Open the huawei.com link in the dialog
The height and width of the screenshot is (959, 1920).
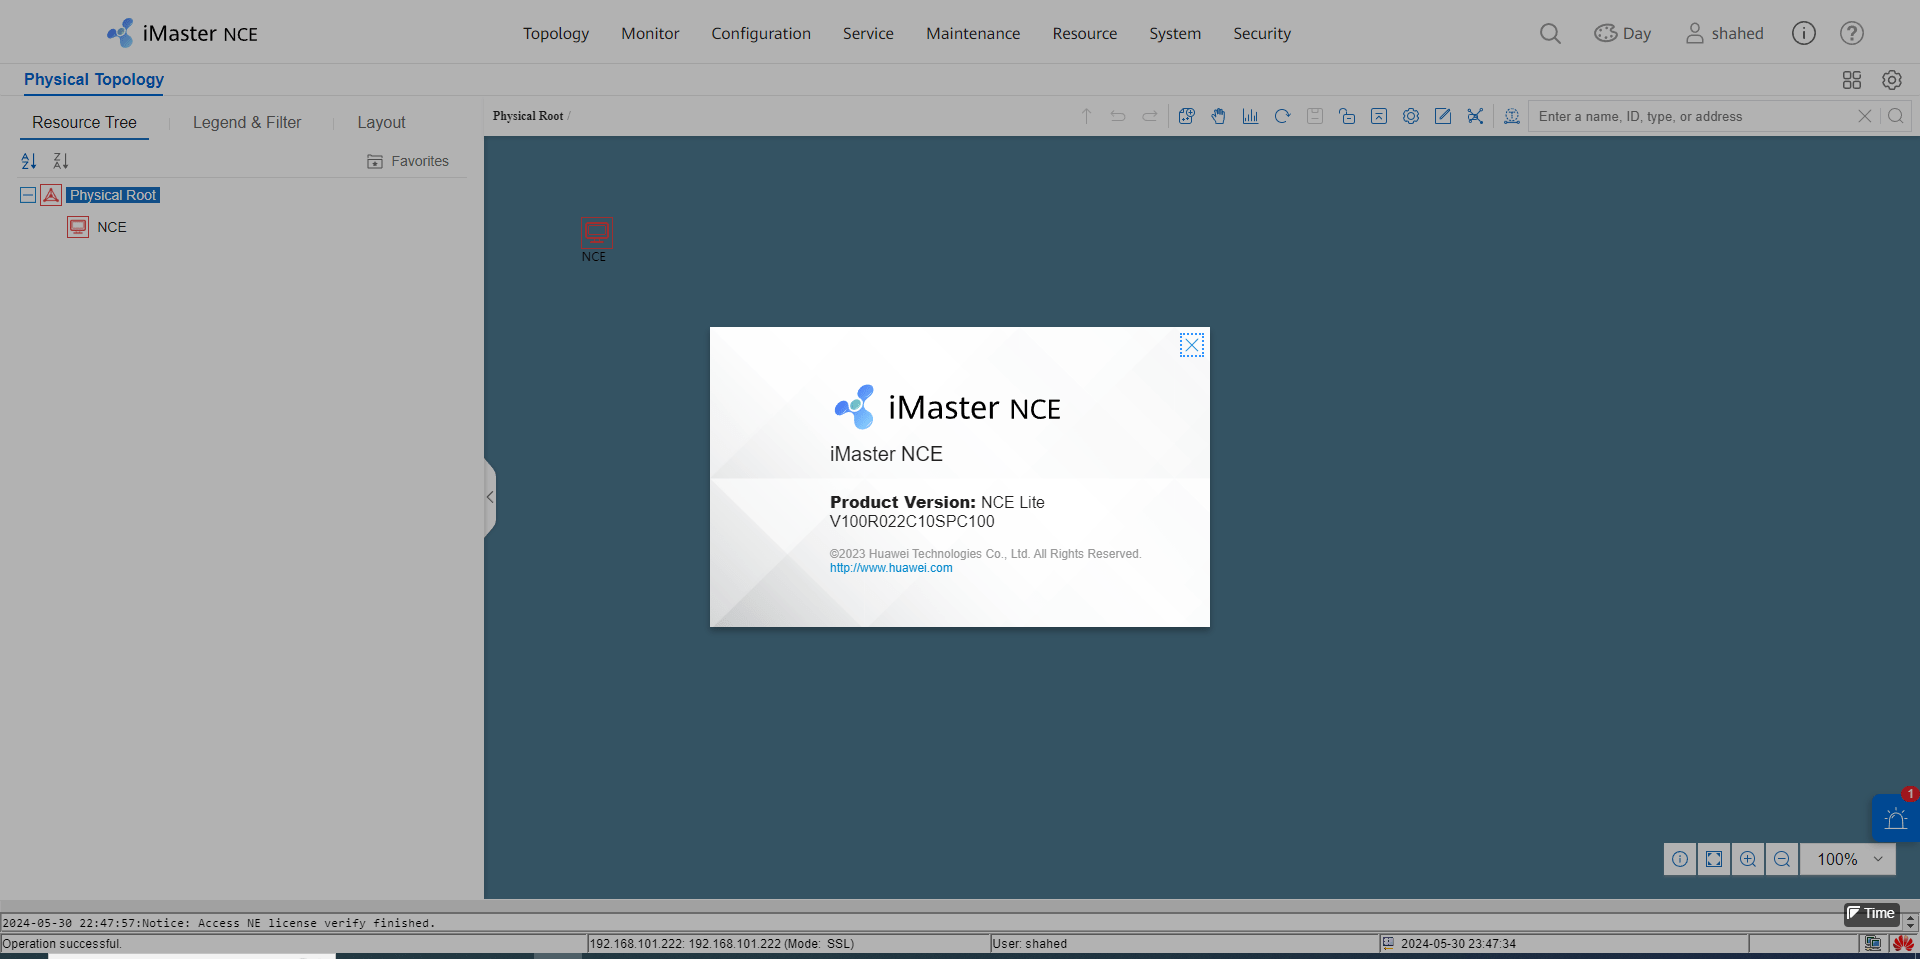coord(891,568)
